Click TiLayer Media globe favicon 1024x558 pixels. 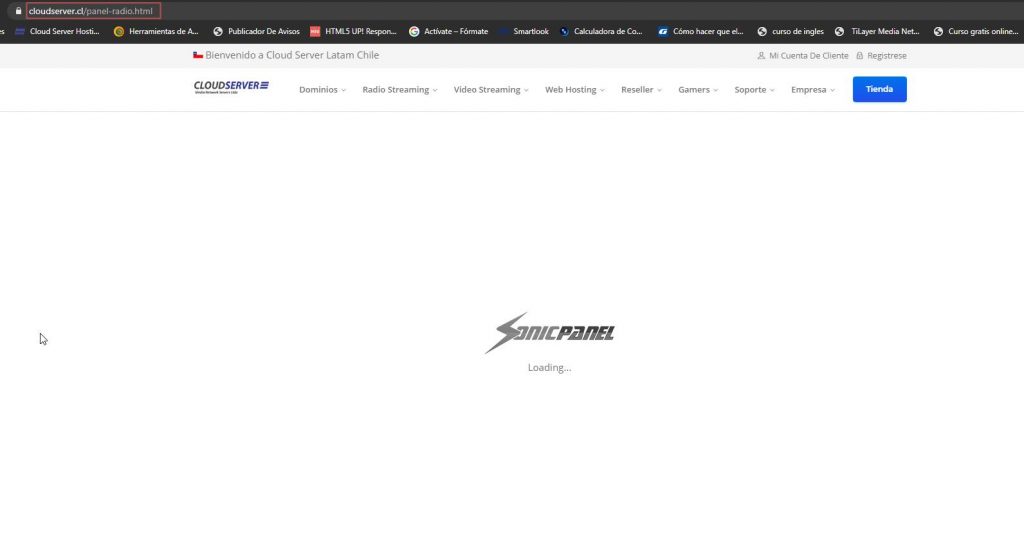[x=840, y=31]
